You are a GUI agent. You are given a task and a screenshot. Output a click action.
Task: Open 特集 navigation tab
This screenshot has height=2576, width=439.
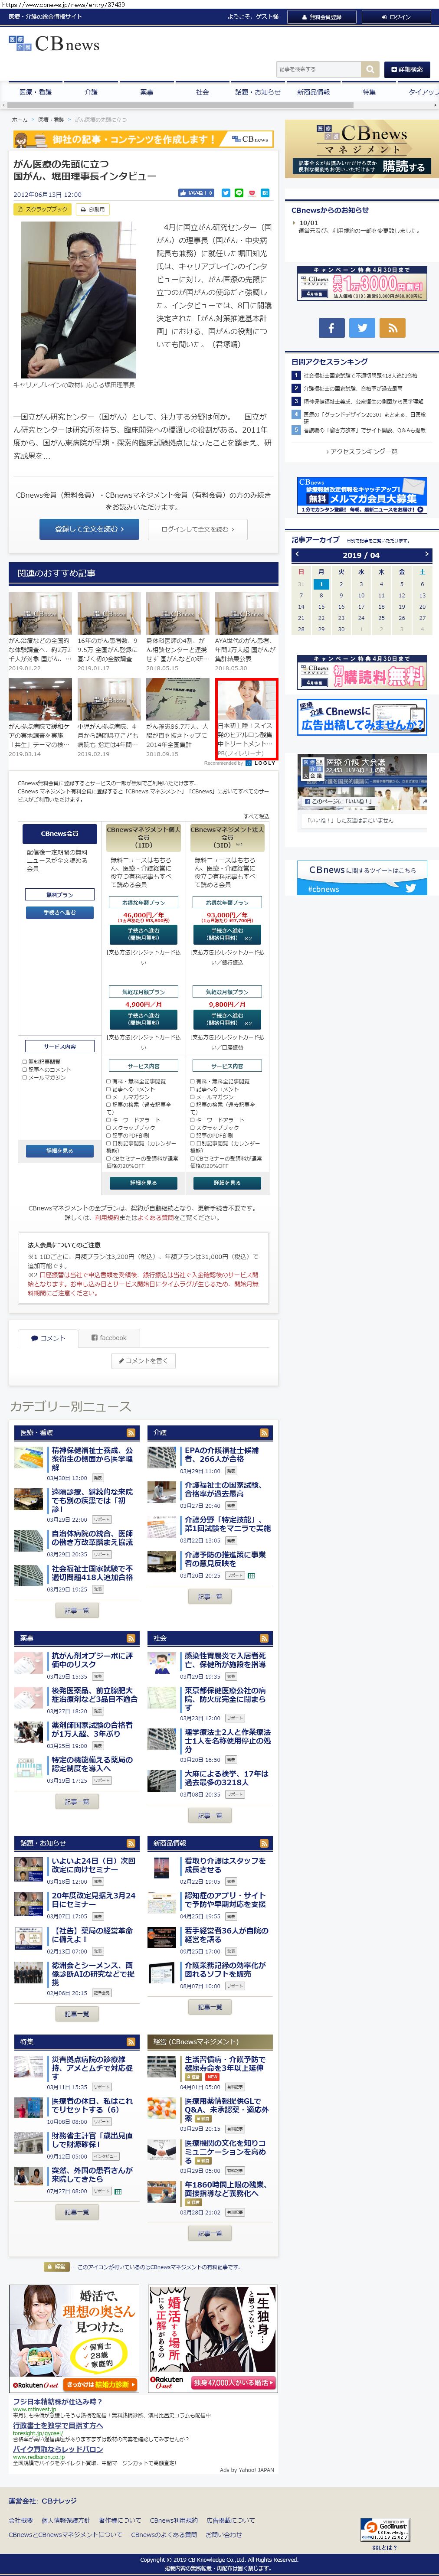click(x=369, y=92)
